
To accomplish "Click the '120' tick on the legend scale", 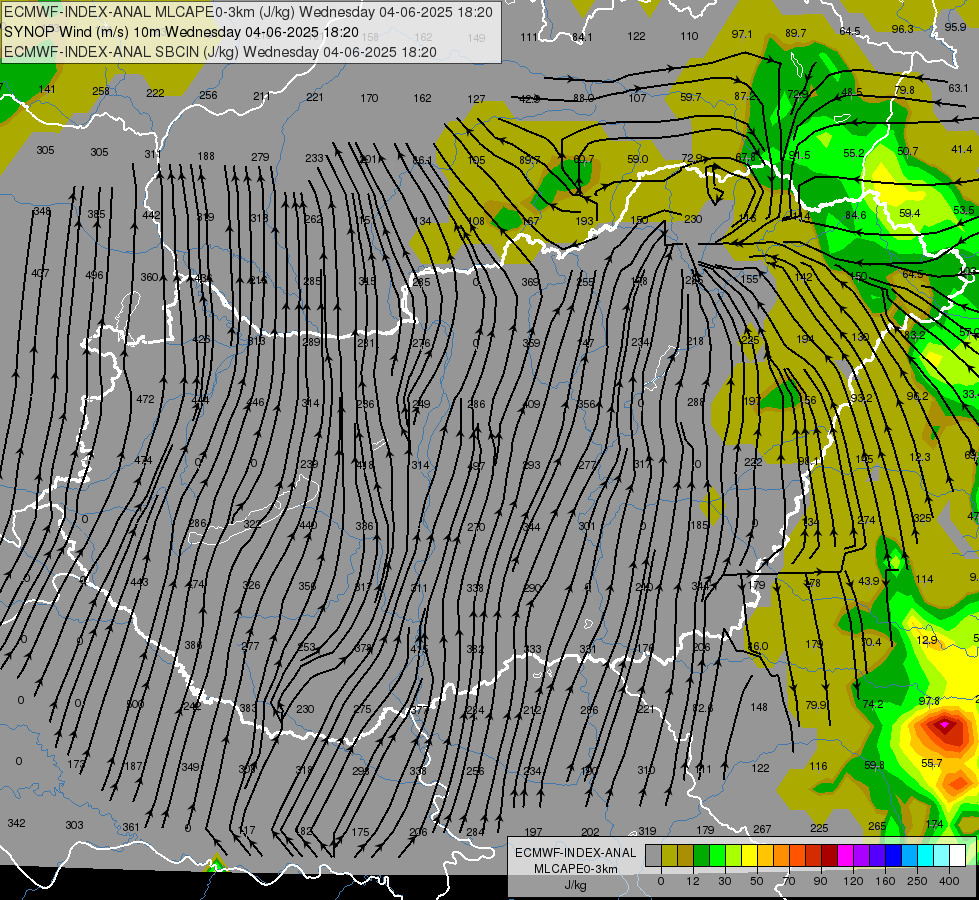I will click(x=853, y=881).
